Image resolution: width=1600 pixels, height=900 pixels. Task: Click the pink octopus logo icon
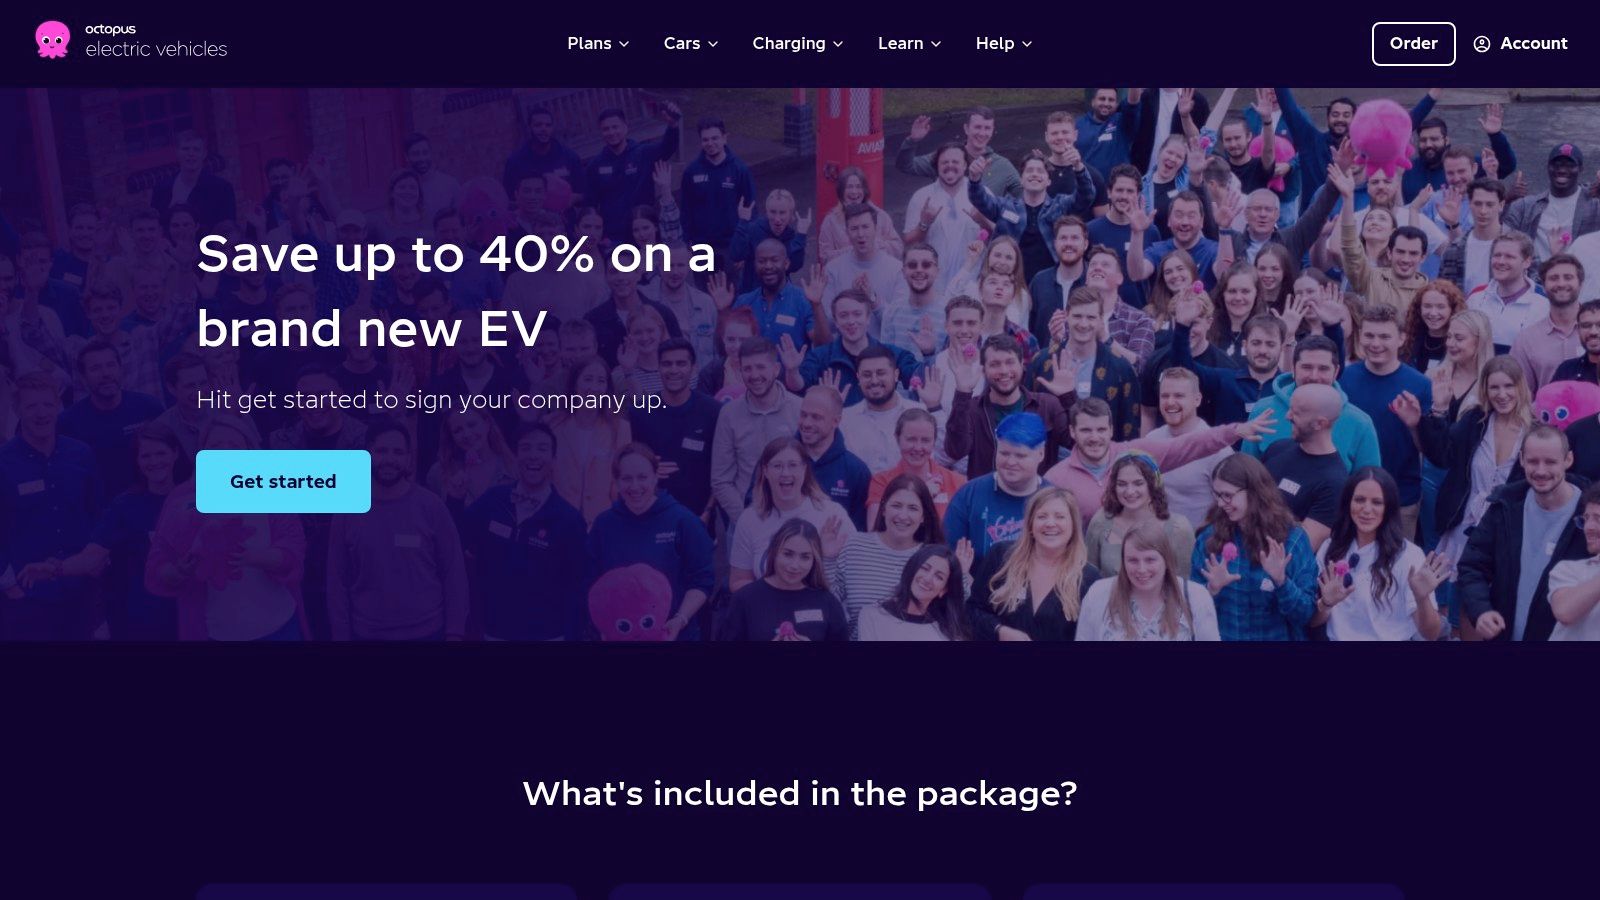[52, 40]
